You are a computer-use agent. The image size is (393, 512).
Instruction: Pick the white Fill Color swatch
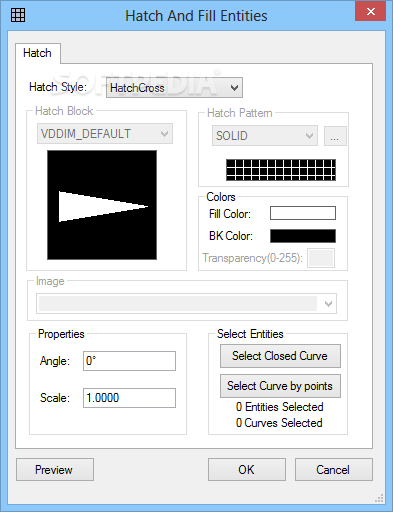pos(303,213)
